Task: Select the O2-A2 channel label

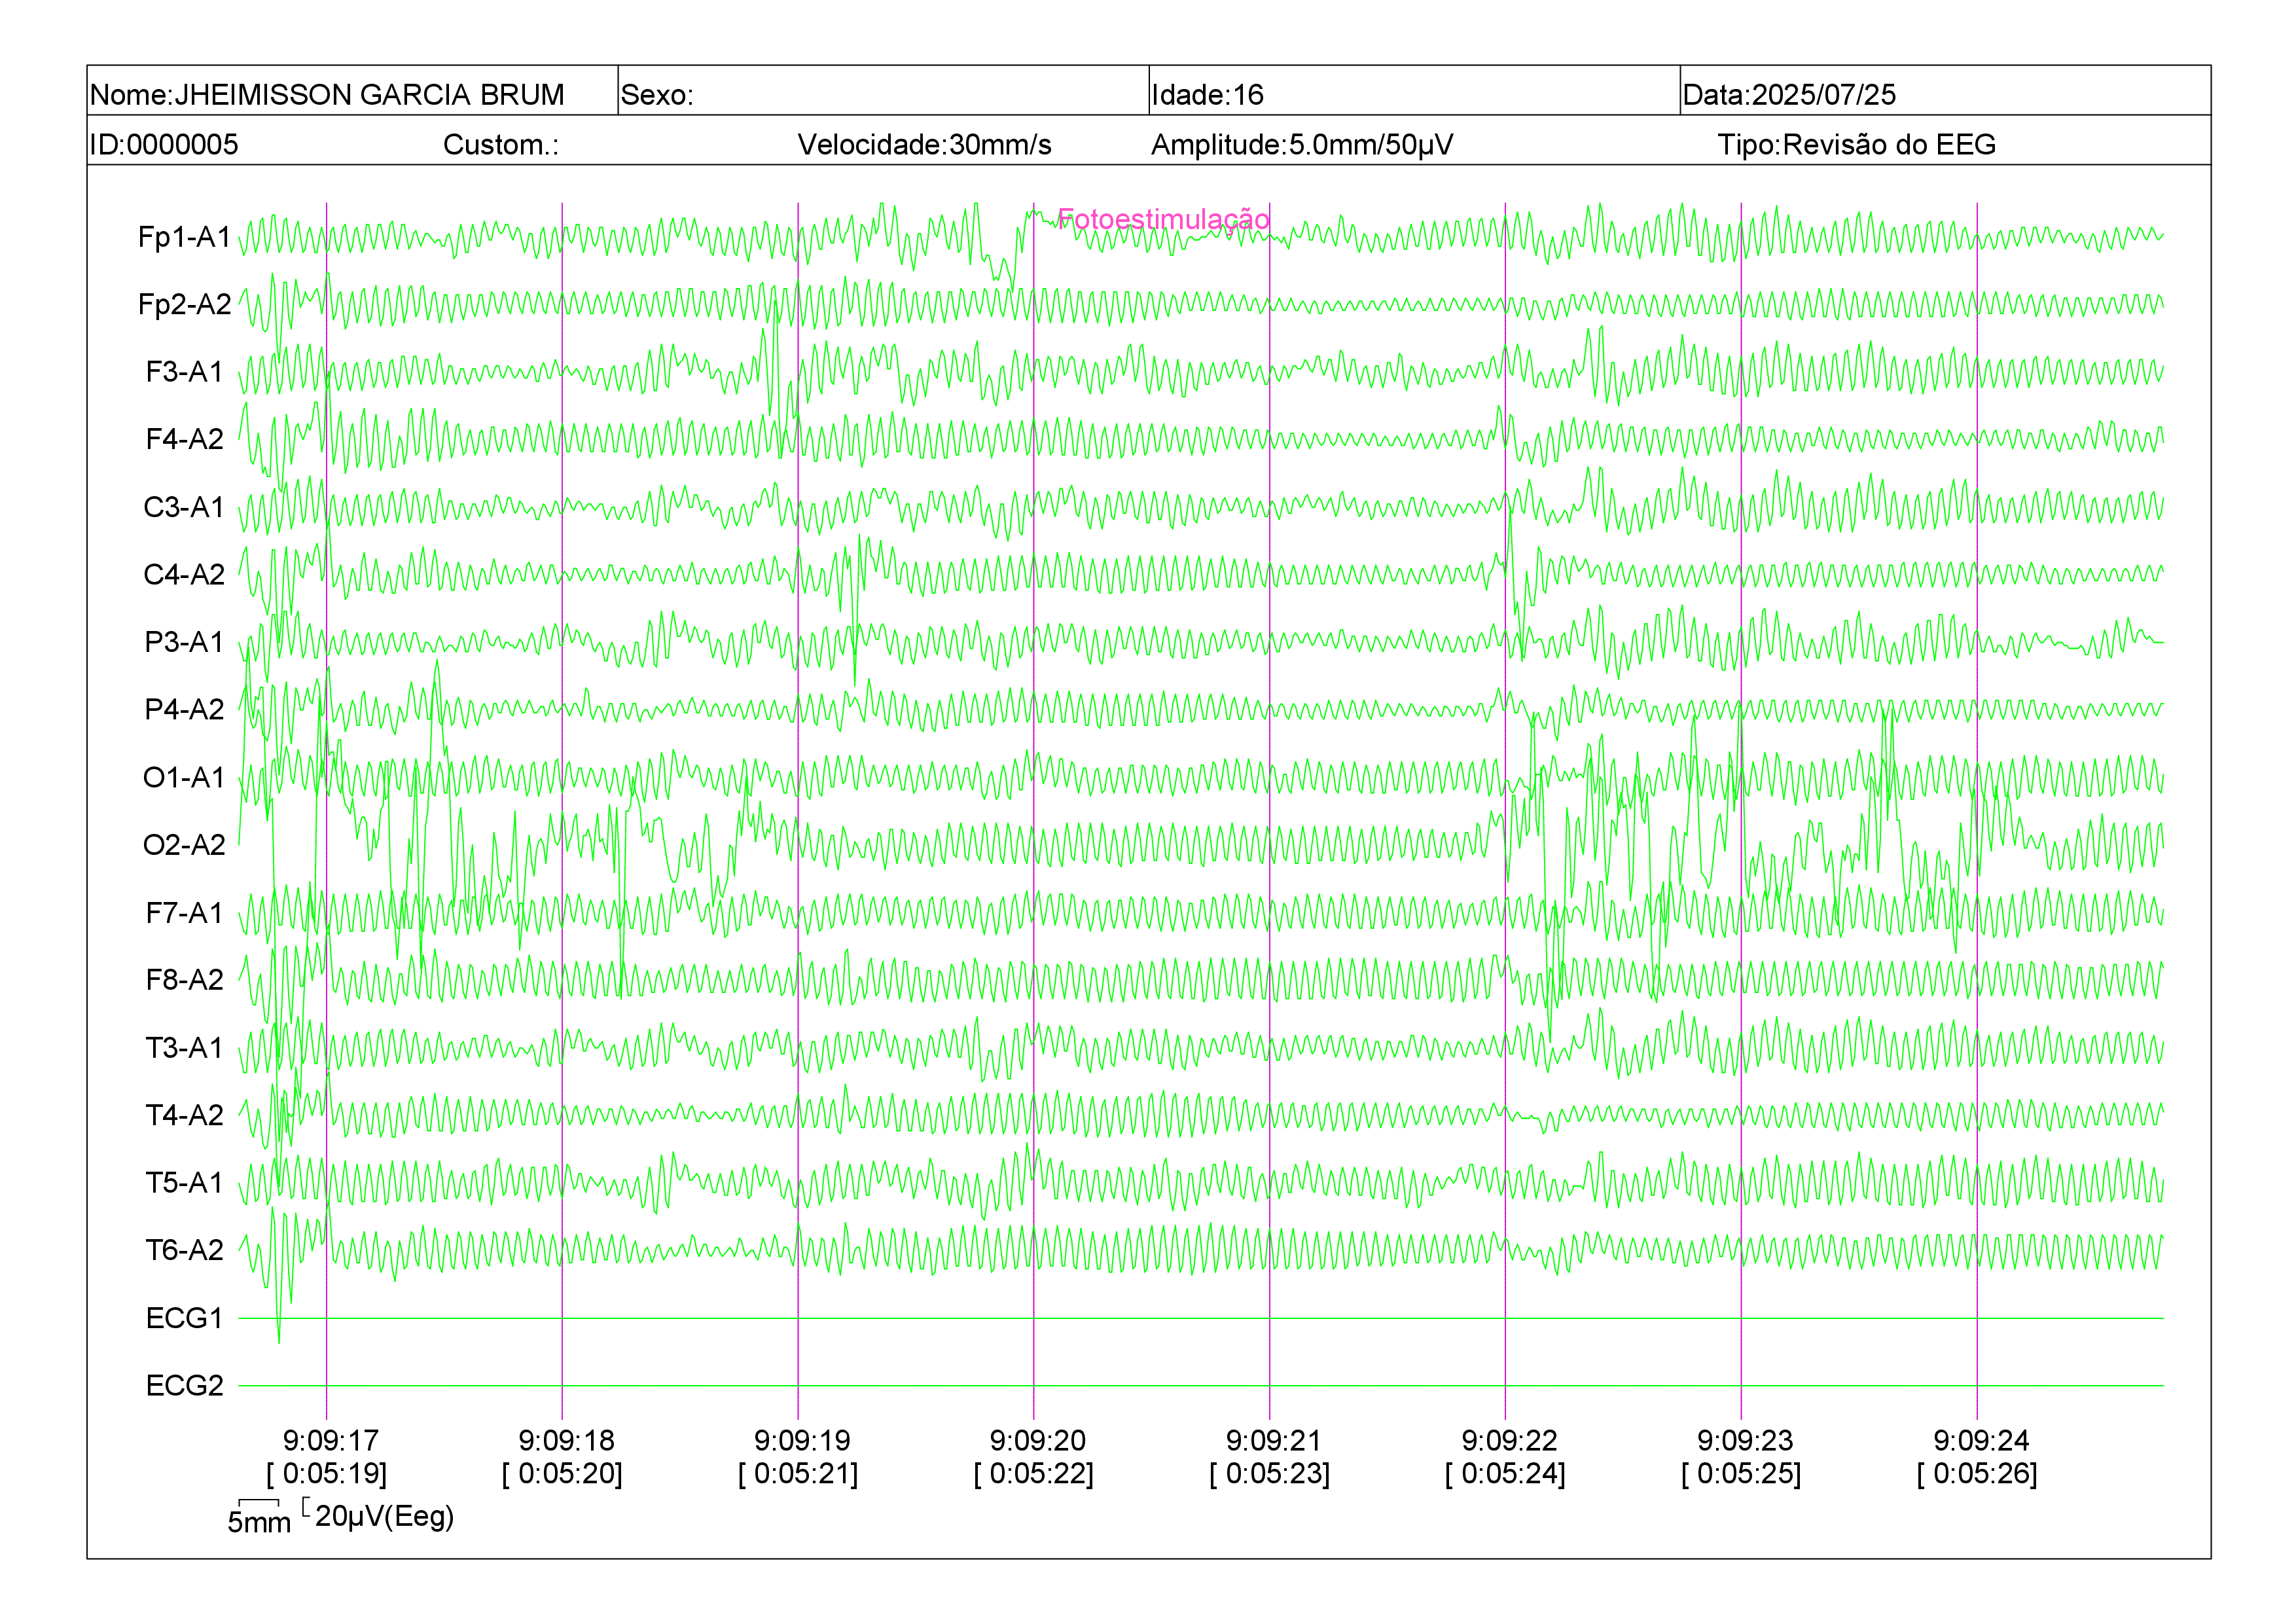Action: click(184, 845)
